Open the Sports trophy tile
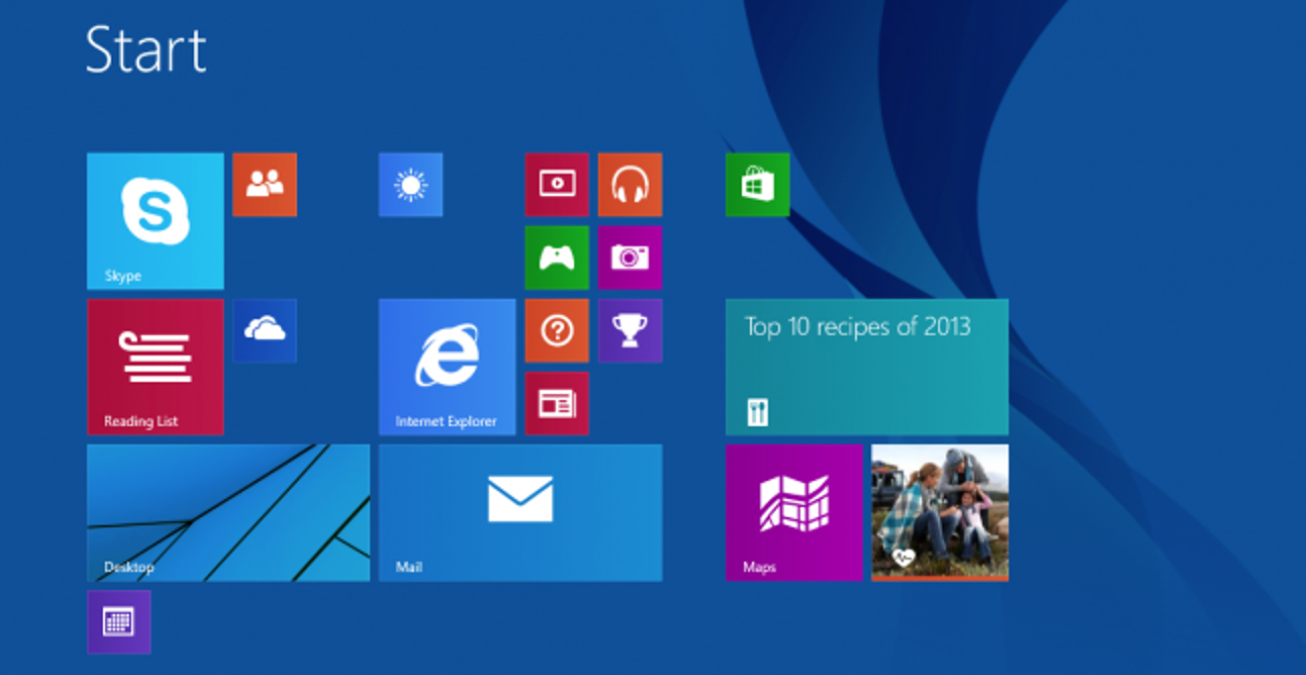 pos(630,331)
